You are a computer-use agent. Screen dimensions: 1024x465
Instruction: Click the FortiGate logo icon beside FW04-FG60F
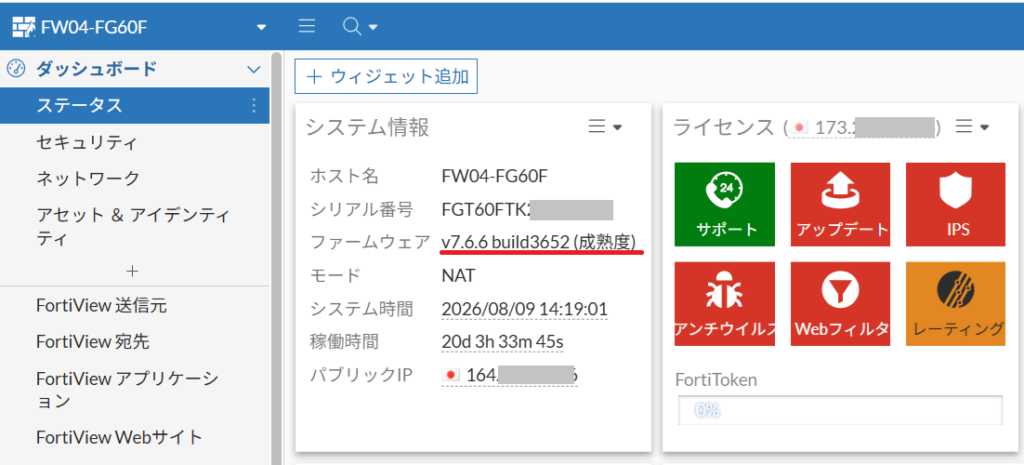tap(25, 27)
